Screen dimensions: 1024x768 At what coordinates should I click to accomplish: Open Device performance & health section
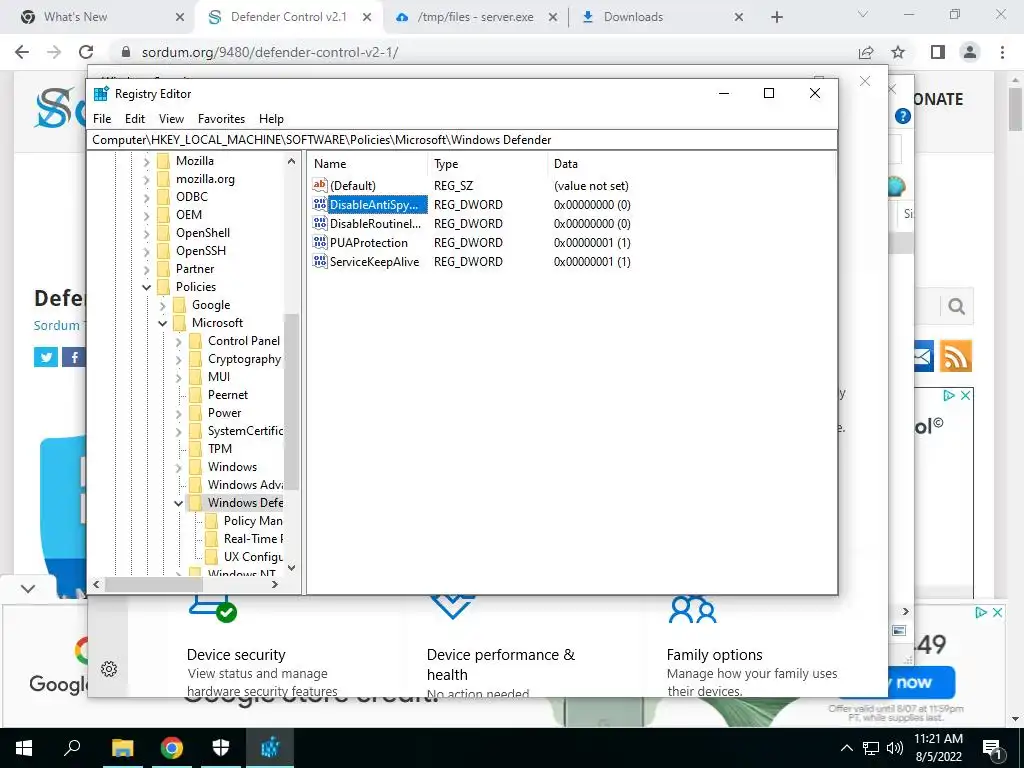(500, 664)
